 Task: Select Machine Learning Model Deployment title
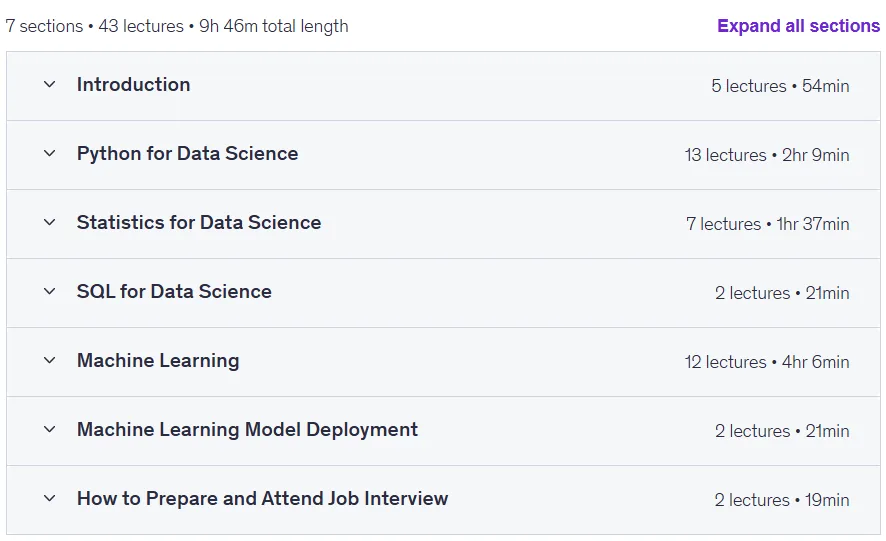coord(247,430)
